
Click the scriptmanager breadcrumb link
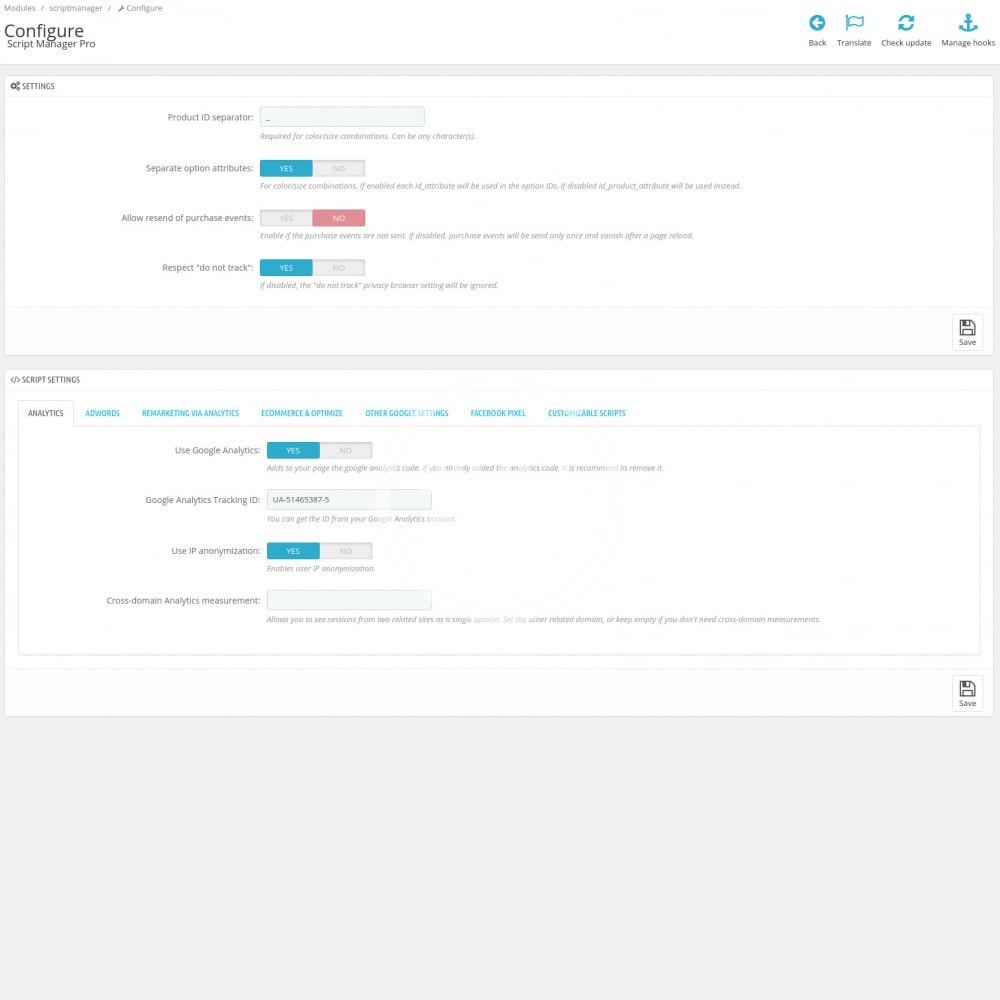pyautogui.click(x=76, y=8)
